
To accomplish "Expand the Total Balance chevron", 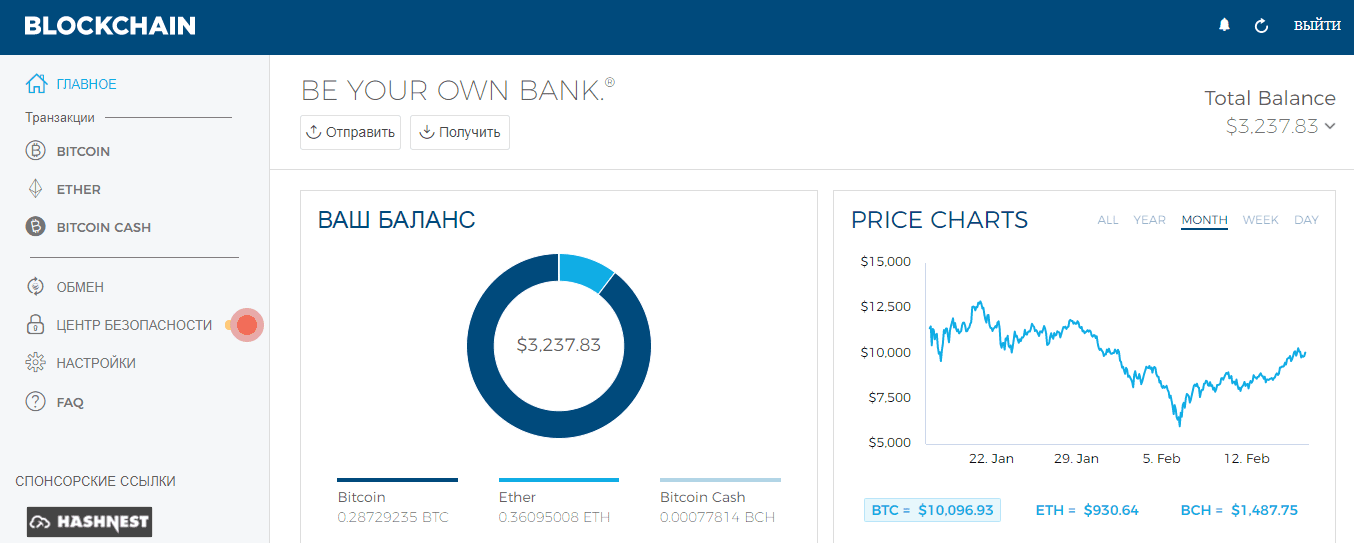I will point(1329,126).
